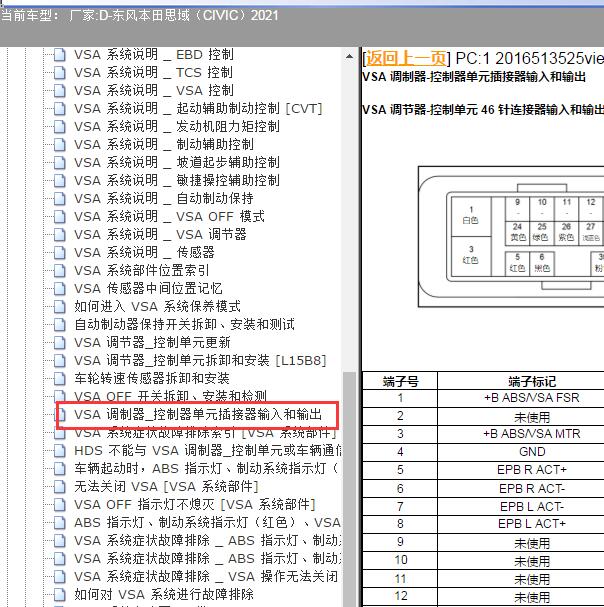Screen dimensions: 604x607
Task: Click page icon beside VSA 调节器_控制单元更新
Action: [x=59, y=343]
